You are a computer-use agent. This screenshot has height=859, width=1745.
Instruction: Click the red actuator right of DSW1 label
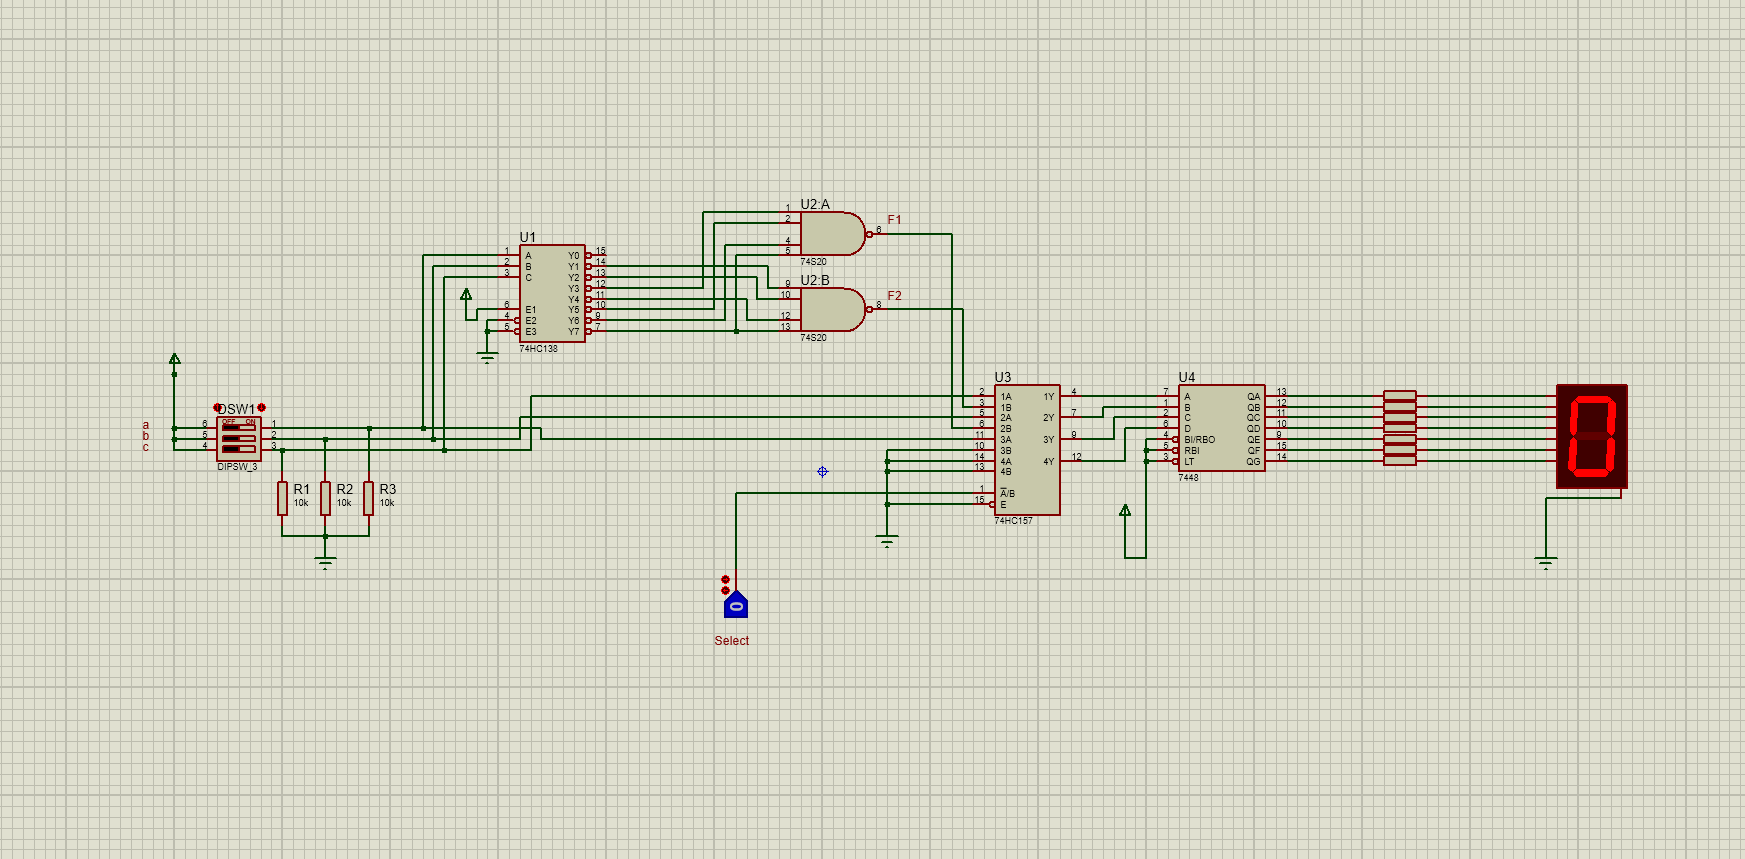(x=262, y=408)
